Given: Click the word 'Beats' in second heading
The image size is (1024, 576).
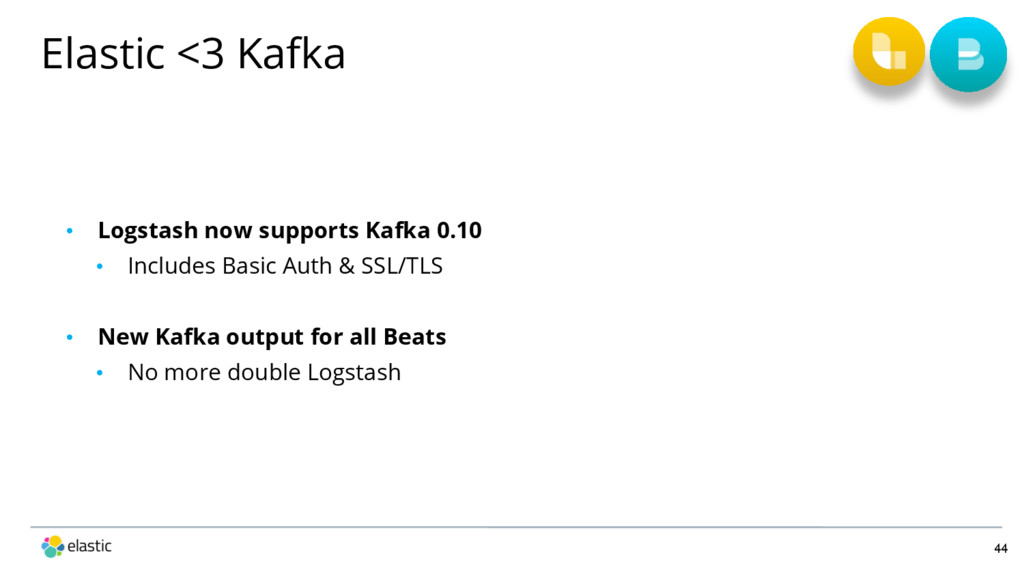Looking at the screenshot, I should coord(415,337).
